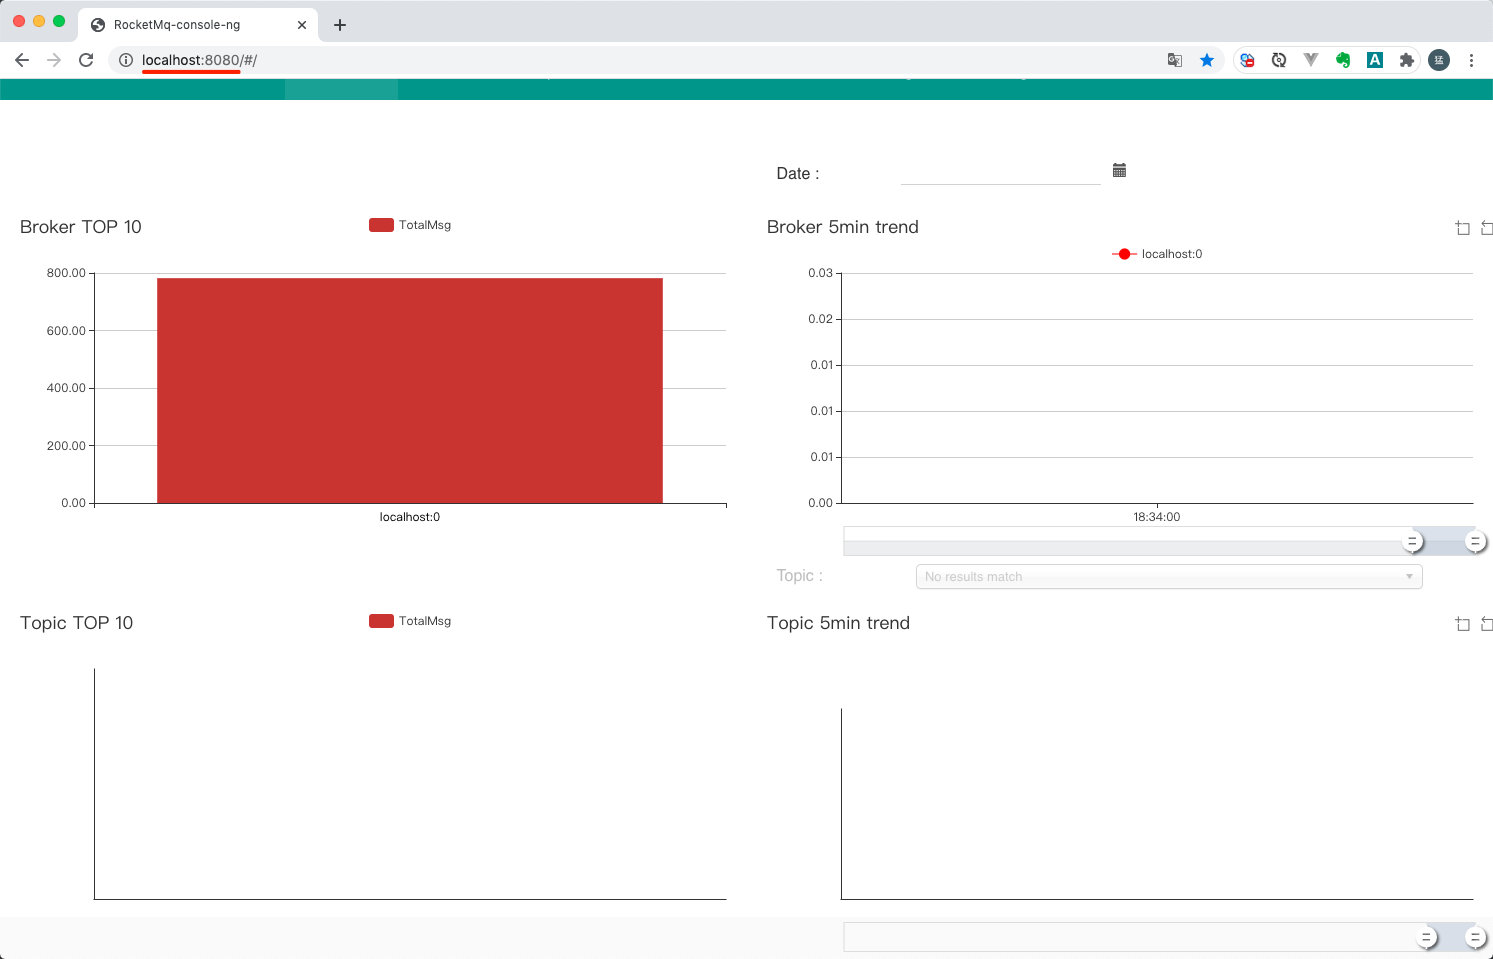Go back using the browser back arrow
This screenshot has height=959, width=1493.
(22, 60)
